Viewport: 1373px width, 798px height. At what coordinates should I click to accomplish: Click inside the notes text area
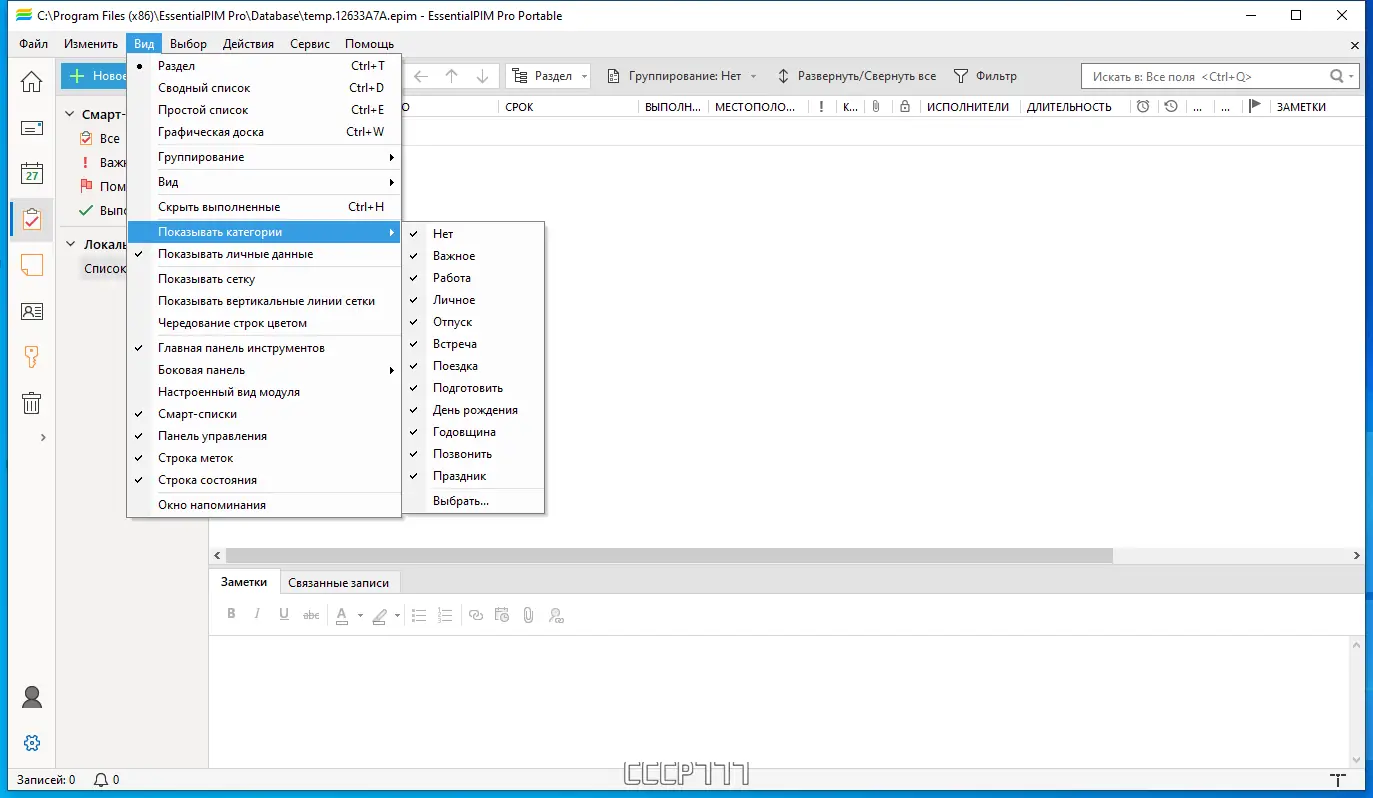click(x=779, y=701)
